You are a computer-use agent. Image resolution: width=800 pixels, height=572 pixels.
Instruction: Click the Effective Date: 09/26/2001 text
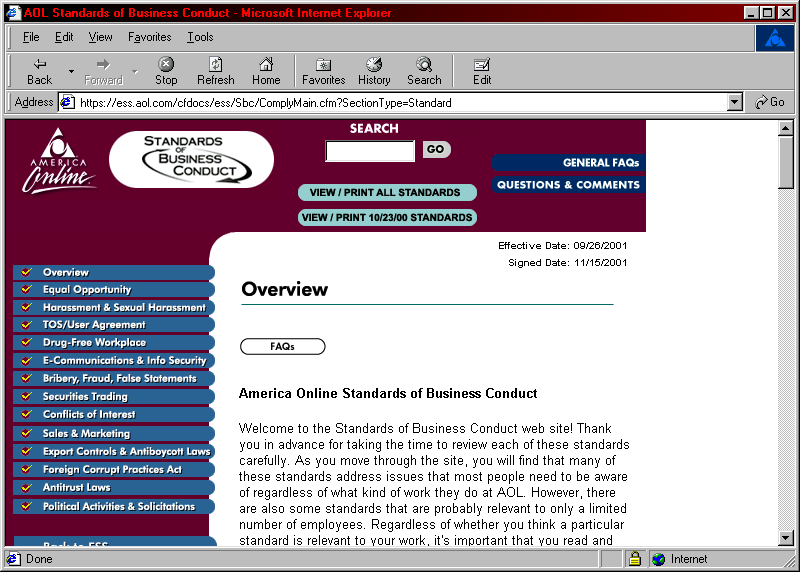point(562,246)
